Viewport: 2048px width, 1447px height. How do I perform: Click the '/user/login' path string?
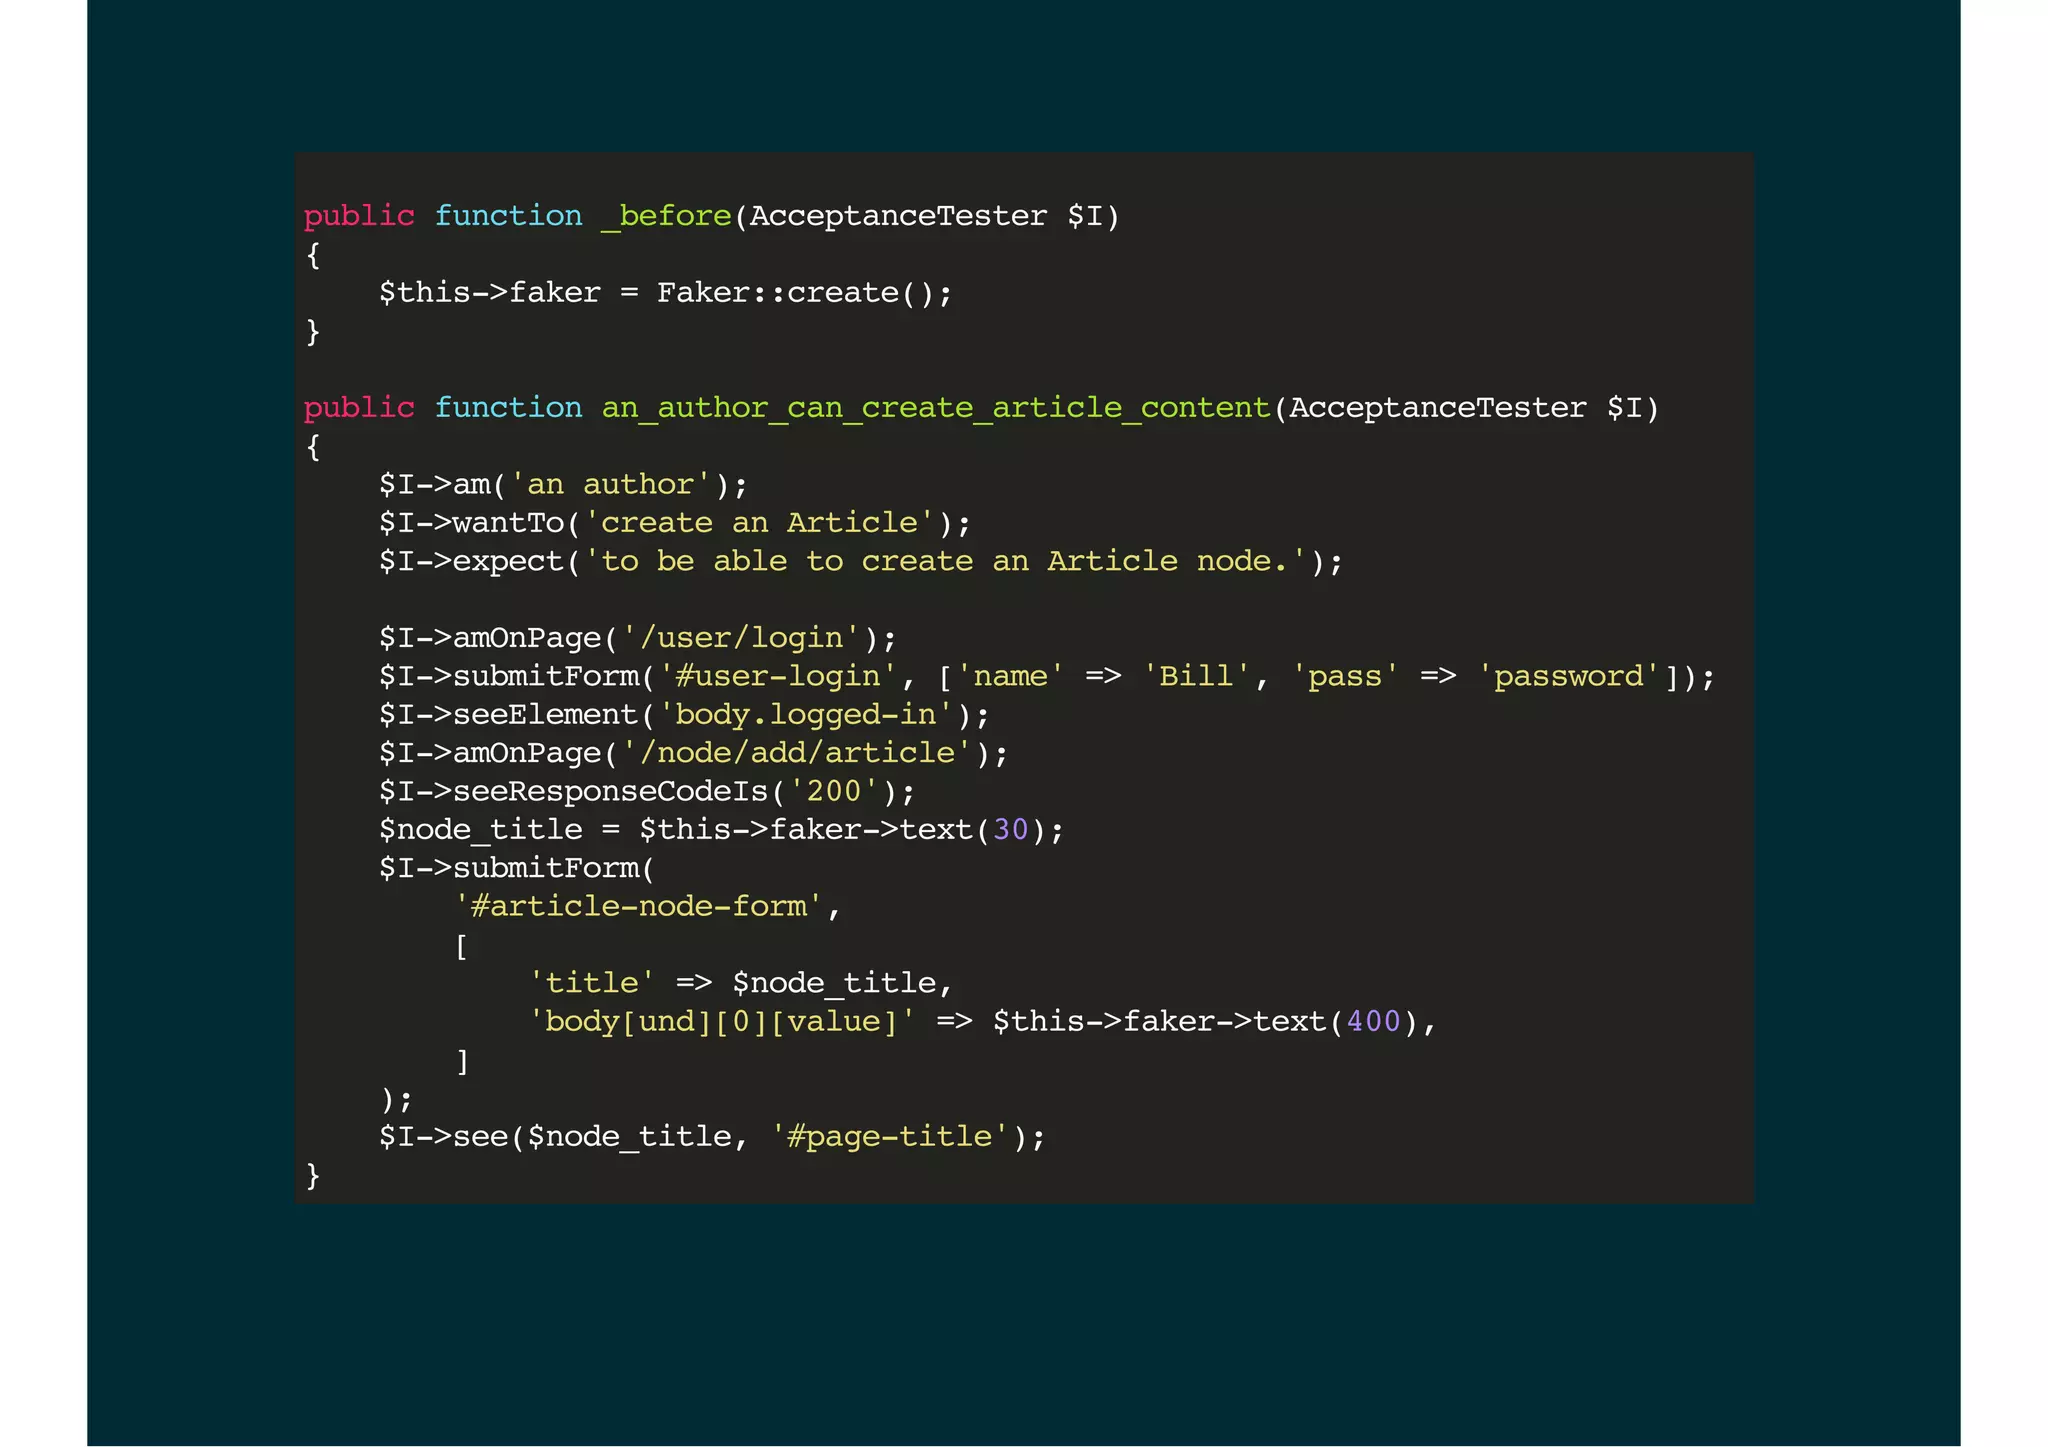(741, 638)
